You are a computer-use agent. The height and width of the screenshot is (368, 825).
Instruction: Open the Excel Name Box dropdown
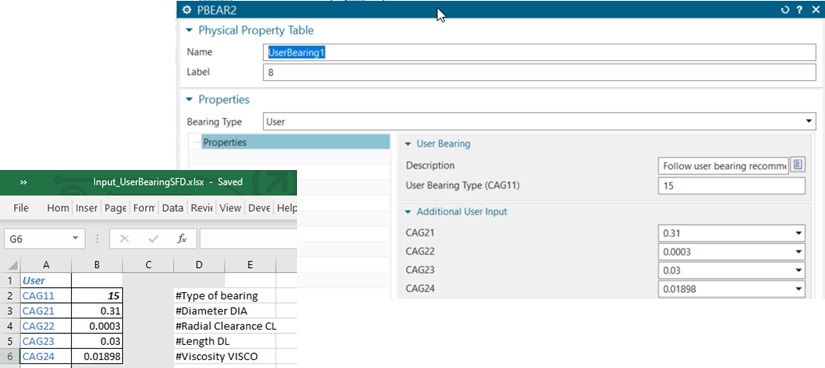[76, 238]
